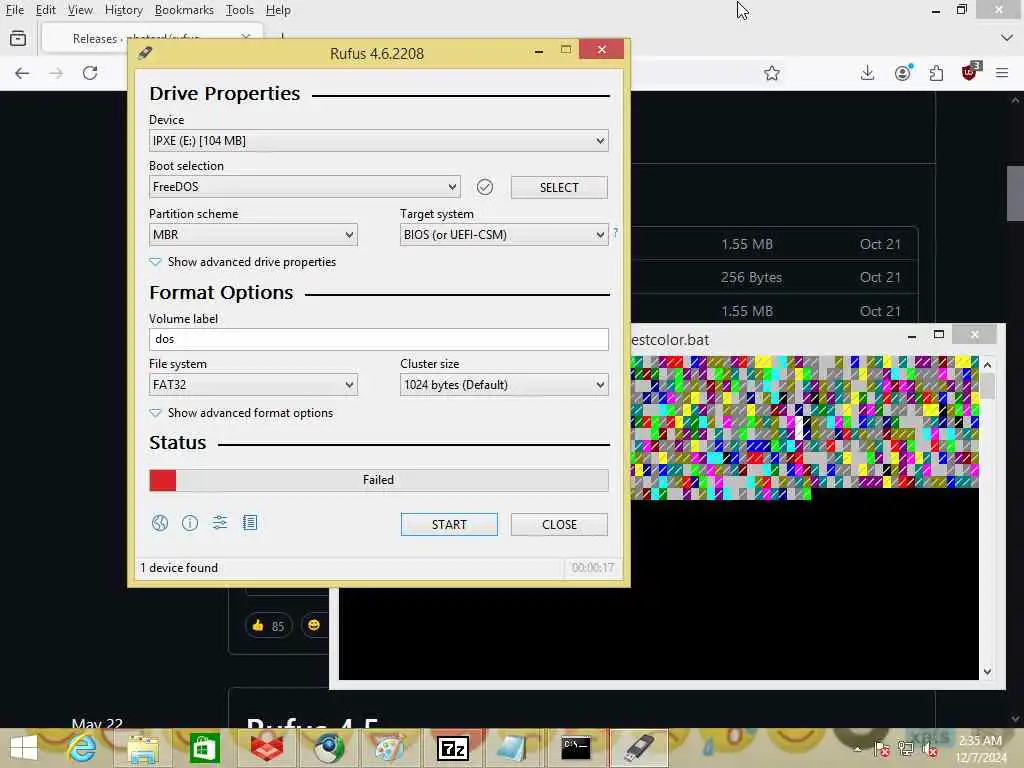Switch to Rufus USB taskbar icon
1024x768 pixels.
(638, 748)
